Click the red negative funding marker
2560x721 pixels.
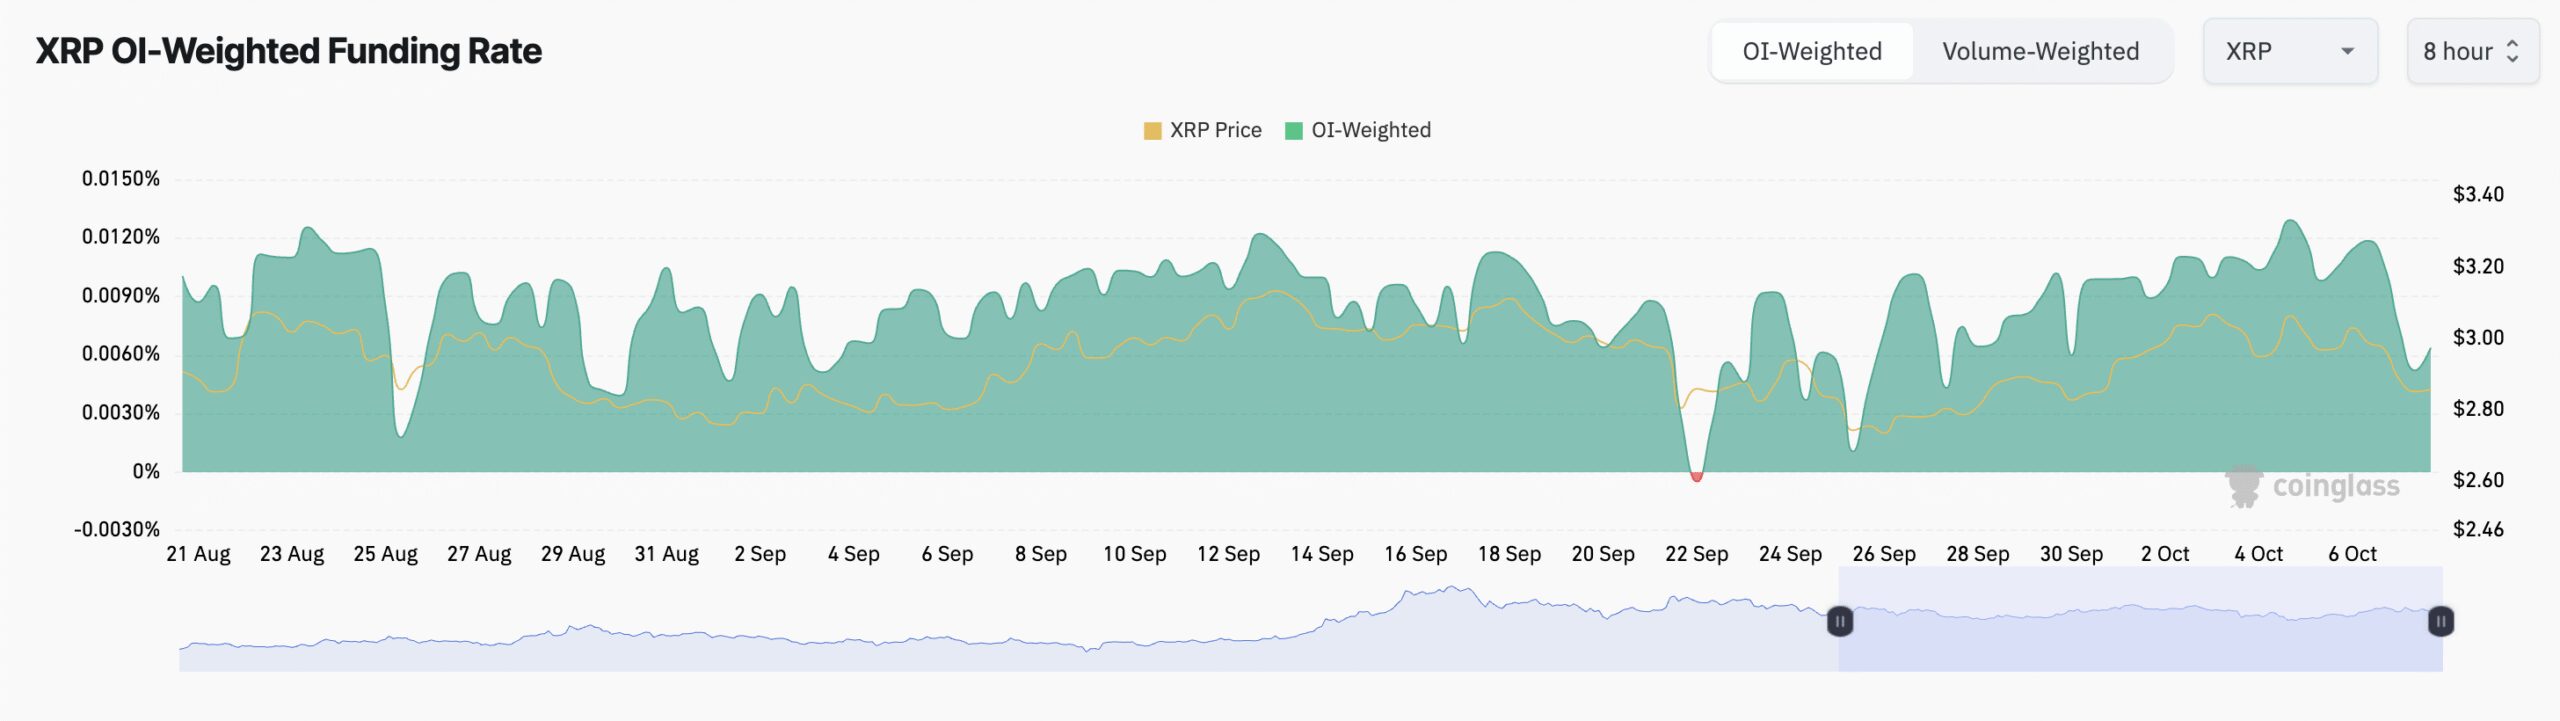coord(1696,477)
